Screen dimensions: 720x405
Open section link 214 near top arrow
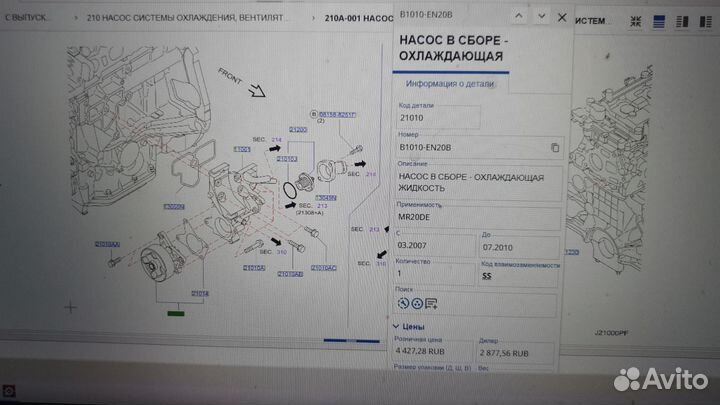point(276,140)
